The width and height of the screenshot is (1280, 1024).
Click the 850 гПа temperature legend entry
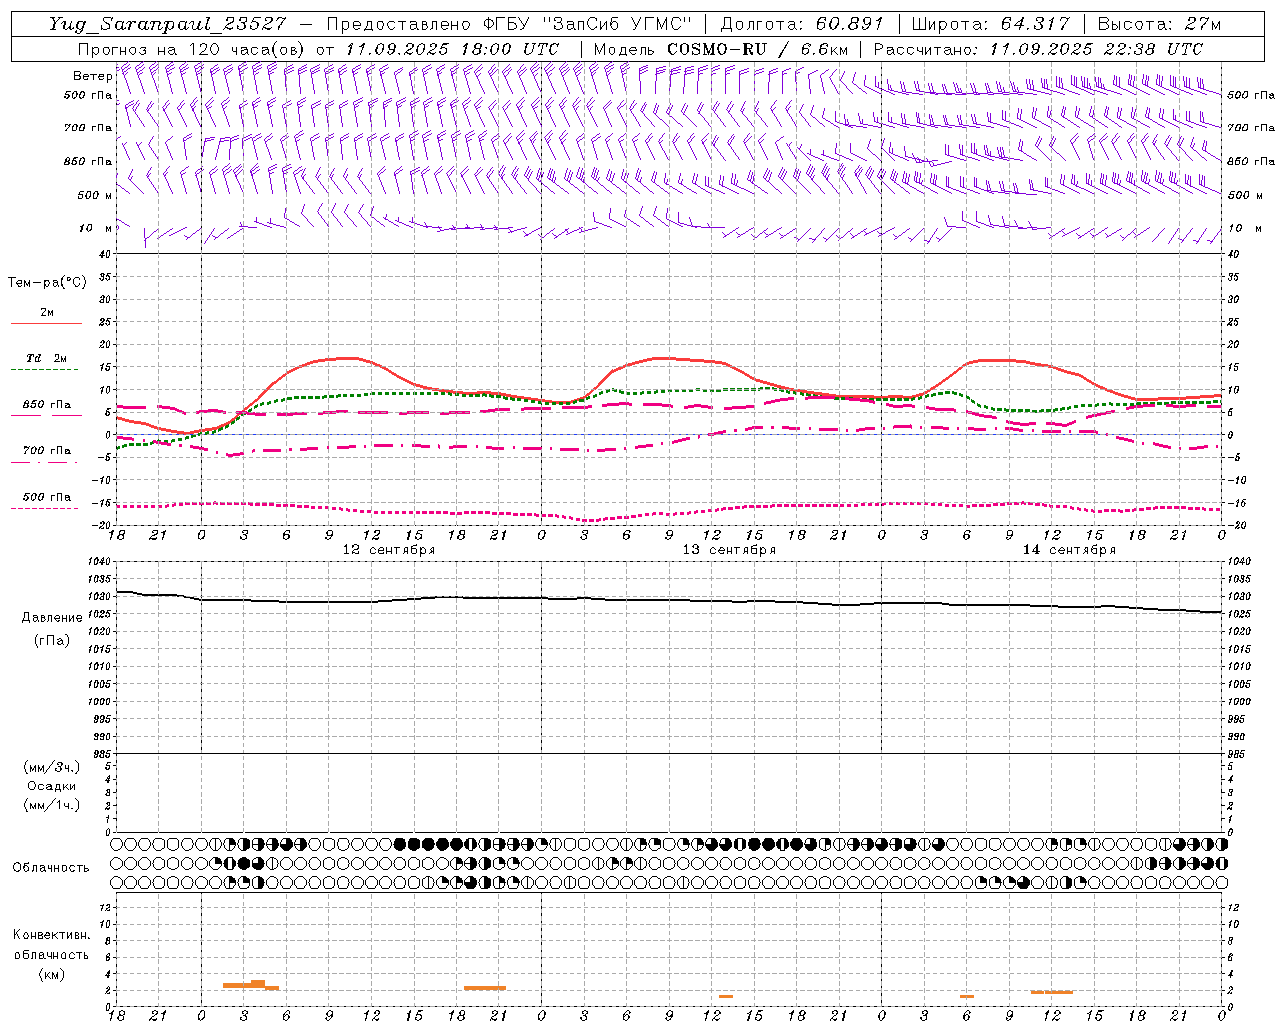click(x=47, y=405)
